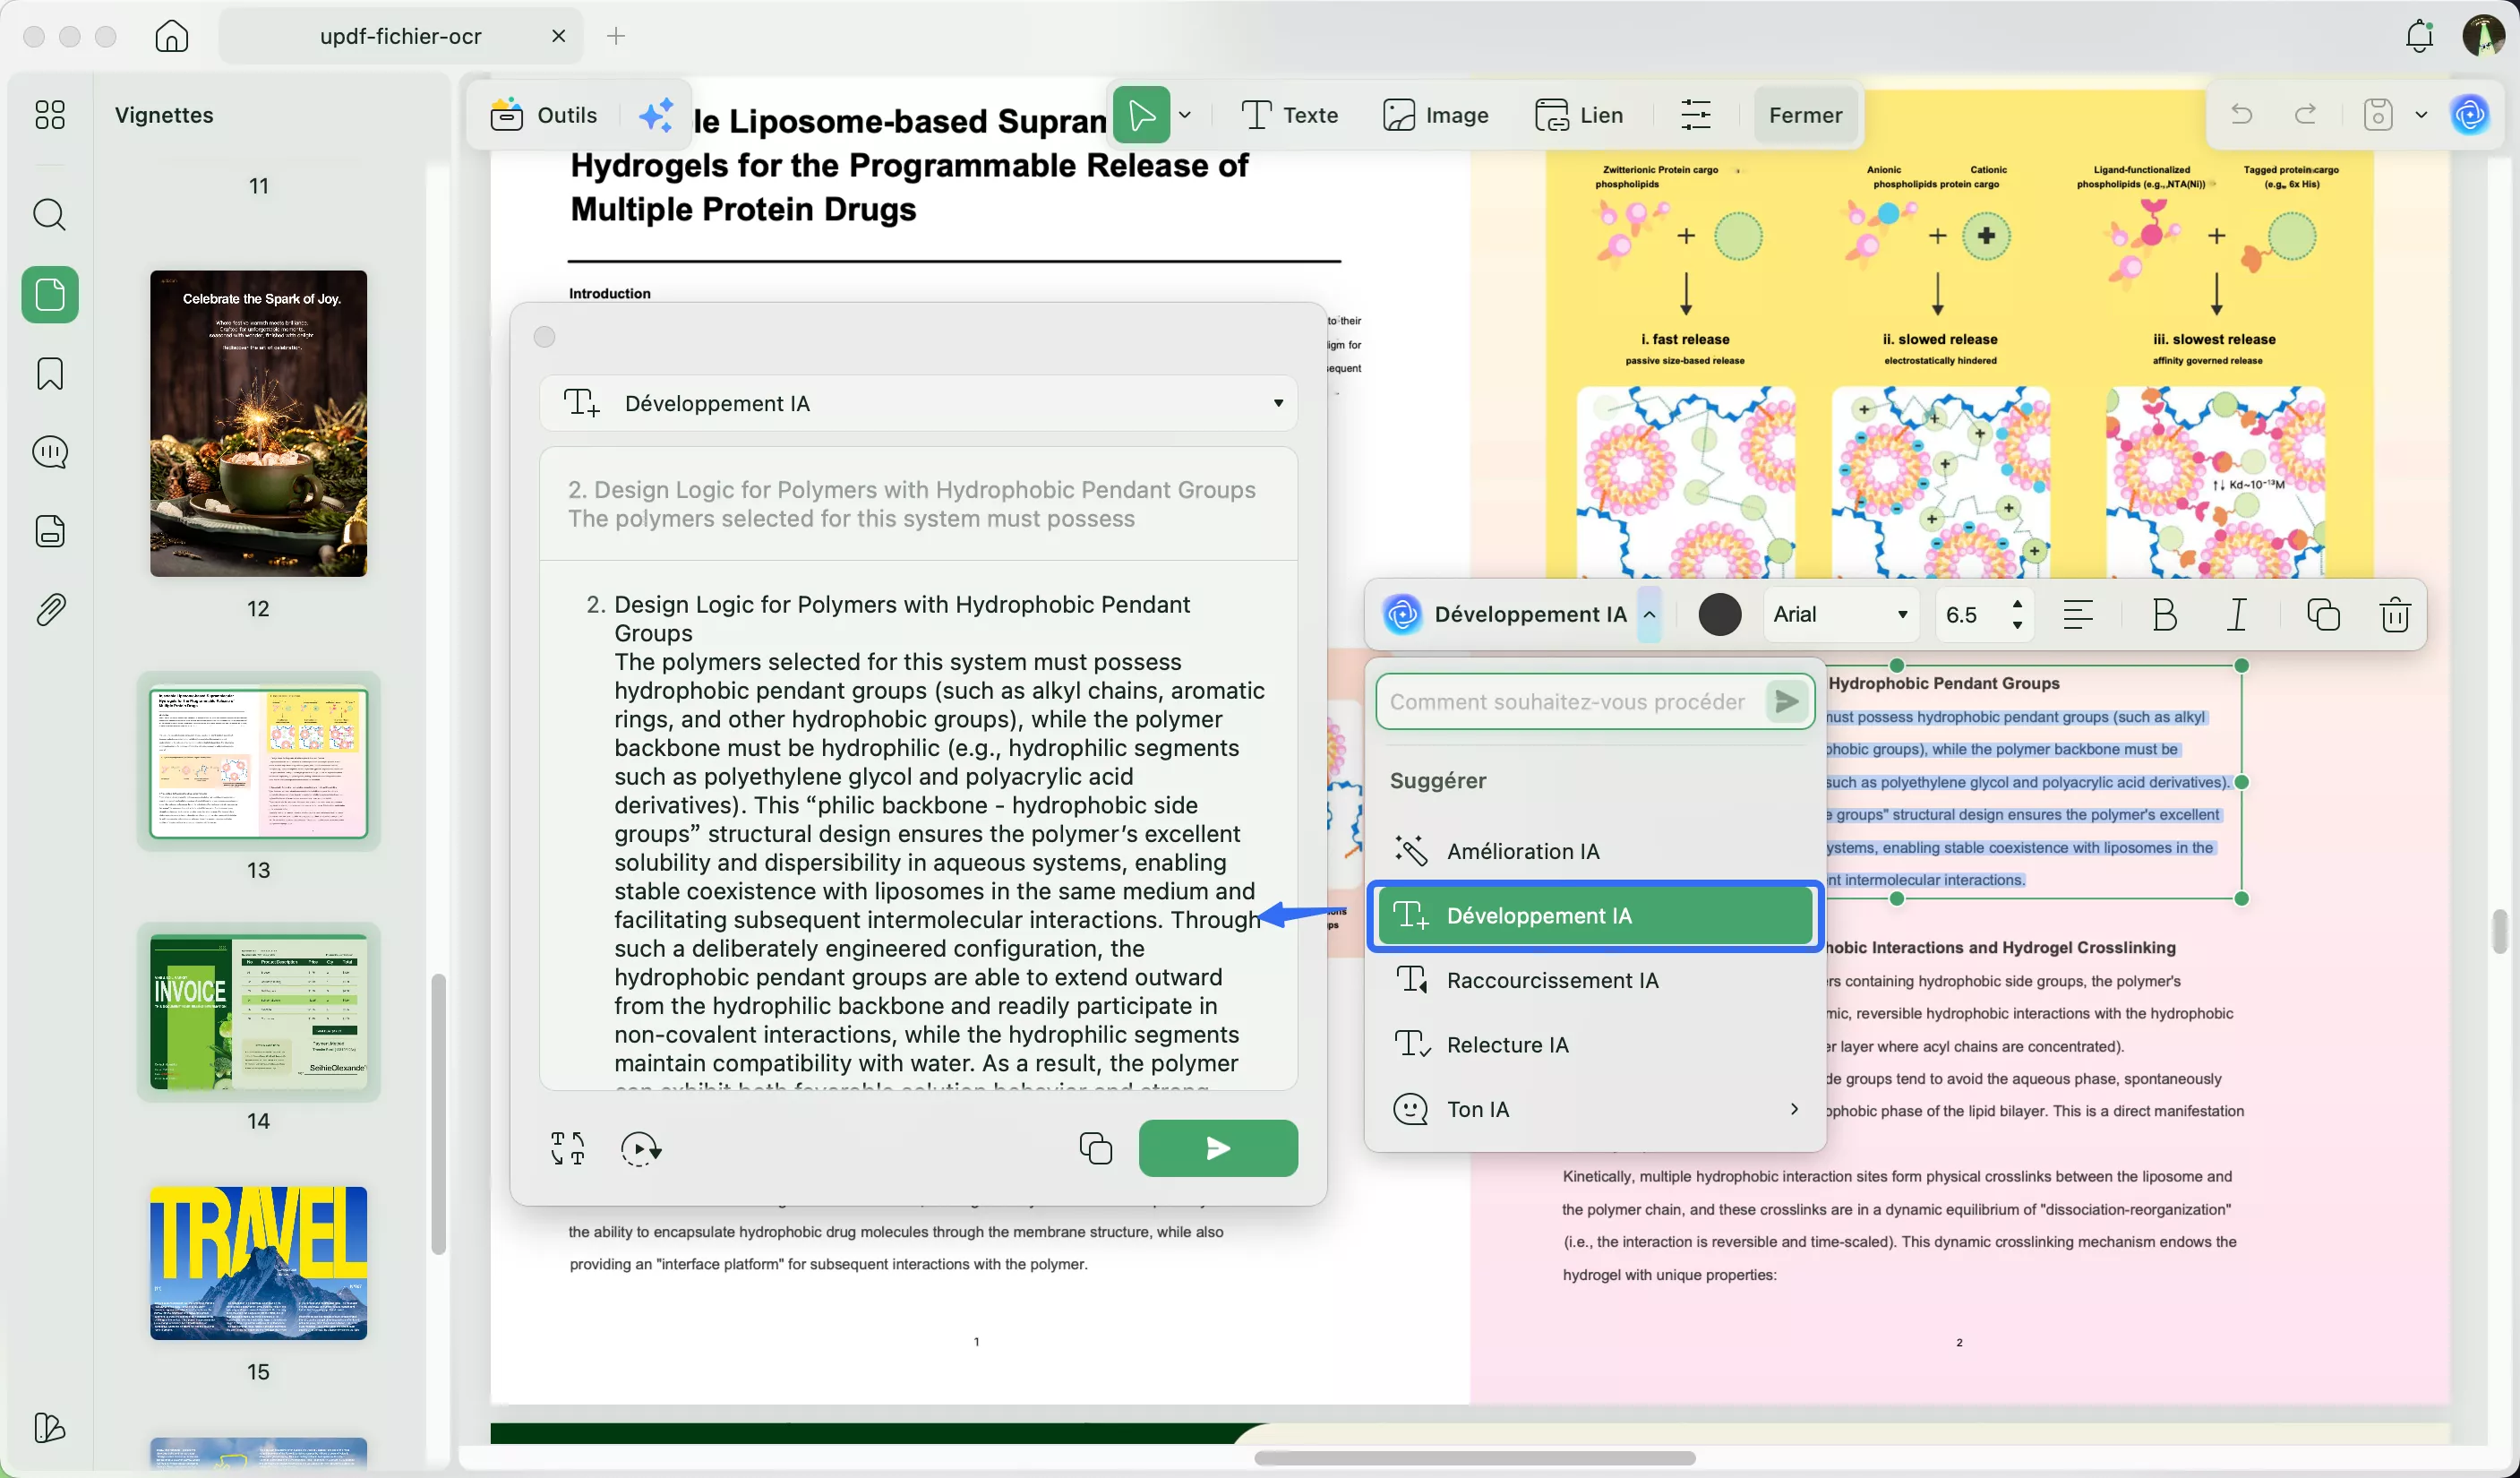Toggle the thumbnails panel icon
The image size is (2520, 1478).
pyautogui.click(x=50, y=295)
